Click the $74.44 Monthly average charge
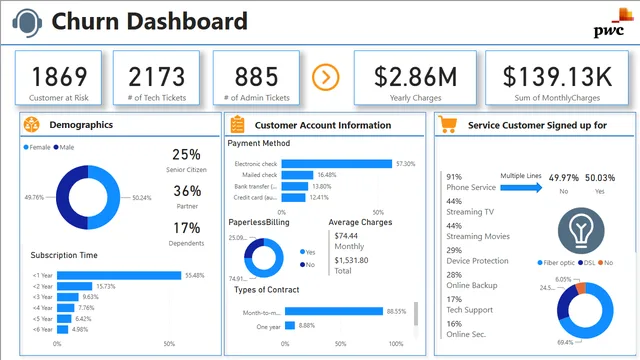Viewport: 640px width, 360px height. [349, 241]
